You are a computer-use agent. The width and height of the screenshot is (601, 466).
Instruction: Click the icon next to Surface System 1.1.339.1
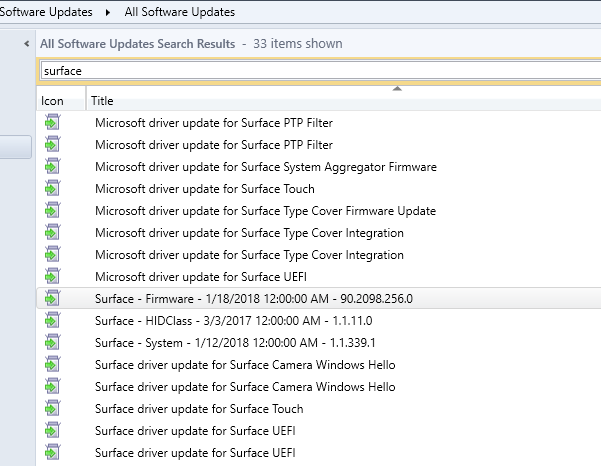(53, 342)
